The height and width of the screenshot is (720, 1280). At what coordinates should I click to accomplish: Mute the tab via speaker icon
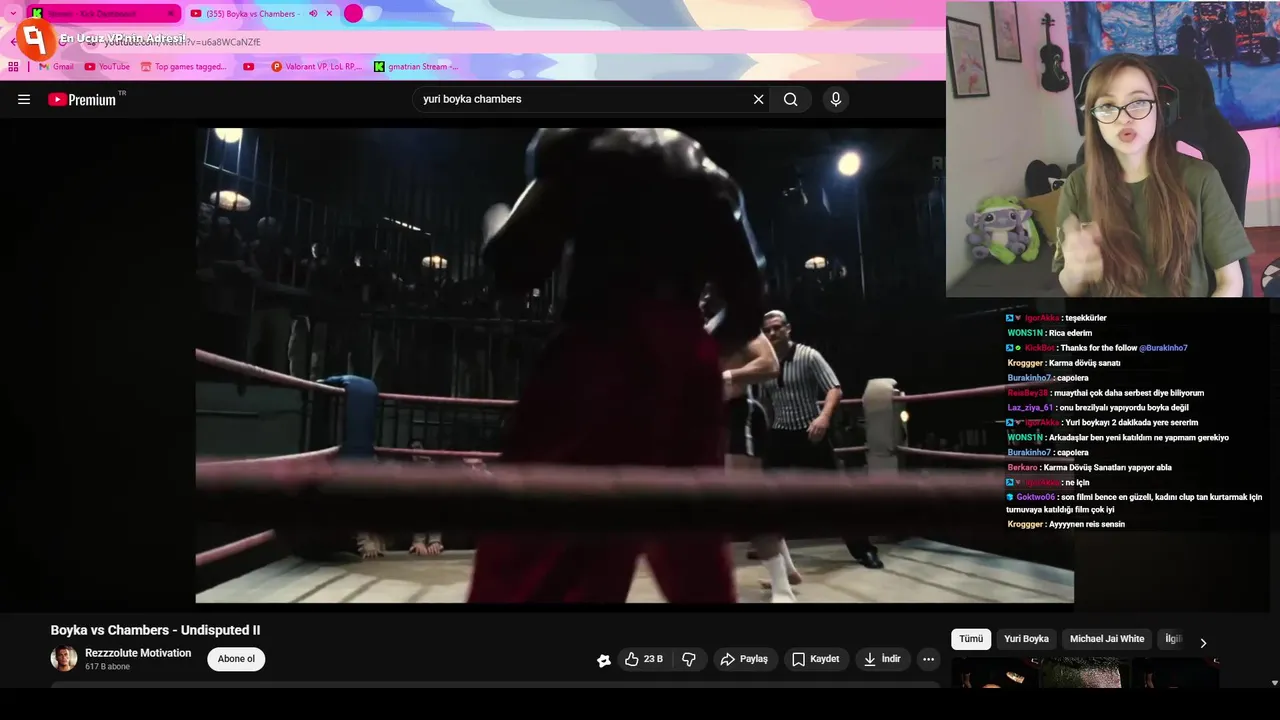(x=313, y=13)
